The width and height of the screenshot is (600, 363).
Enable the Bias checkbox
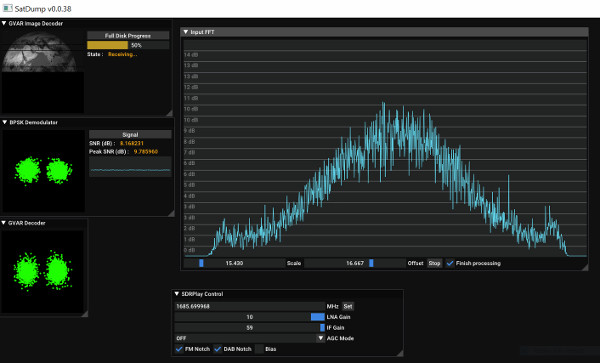click(259, 349)
